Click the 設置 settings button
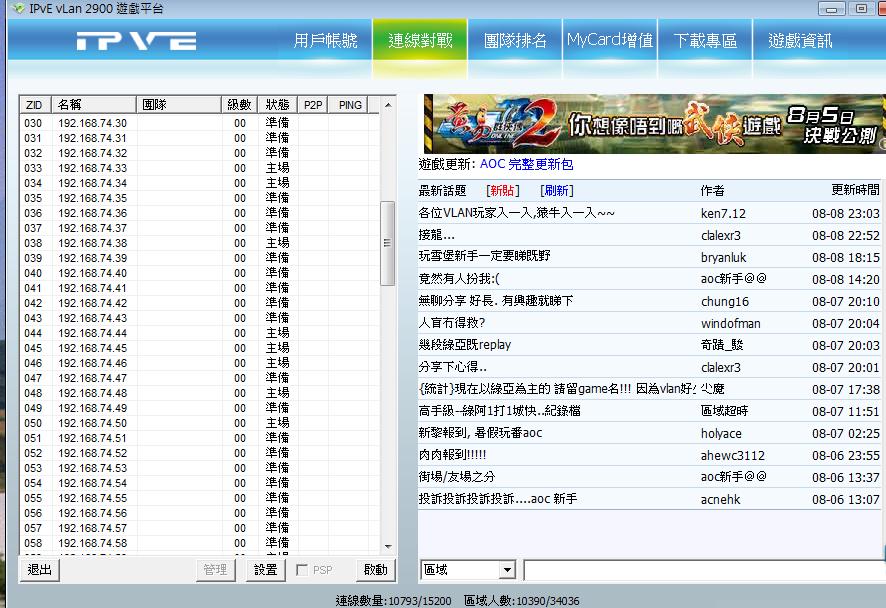 [265, 570]
